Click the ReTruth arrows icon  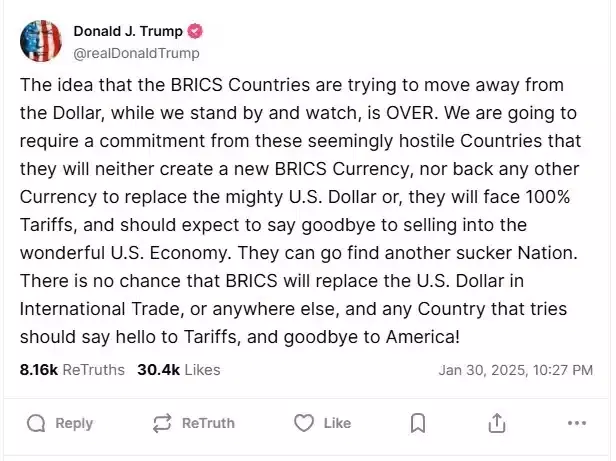(162, 423)
